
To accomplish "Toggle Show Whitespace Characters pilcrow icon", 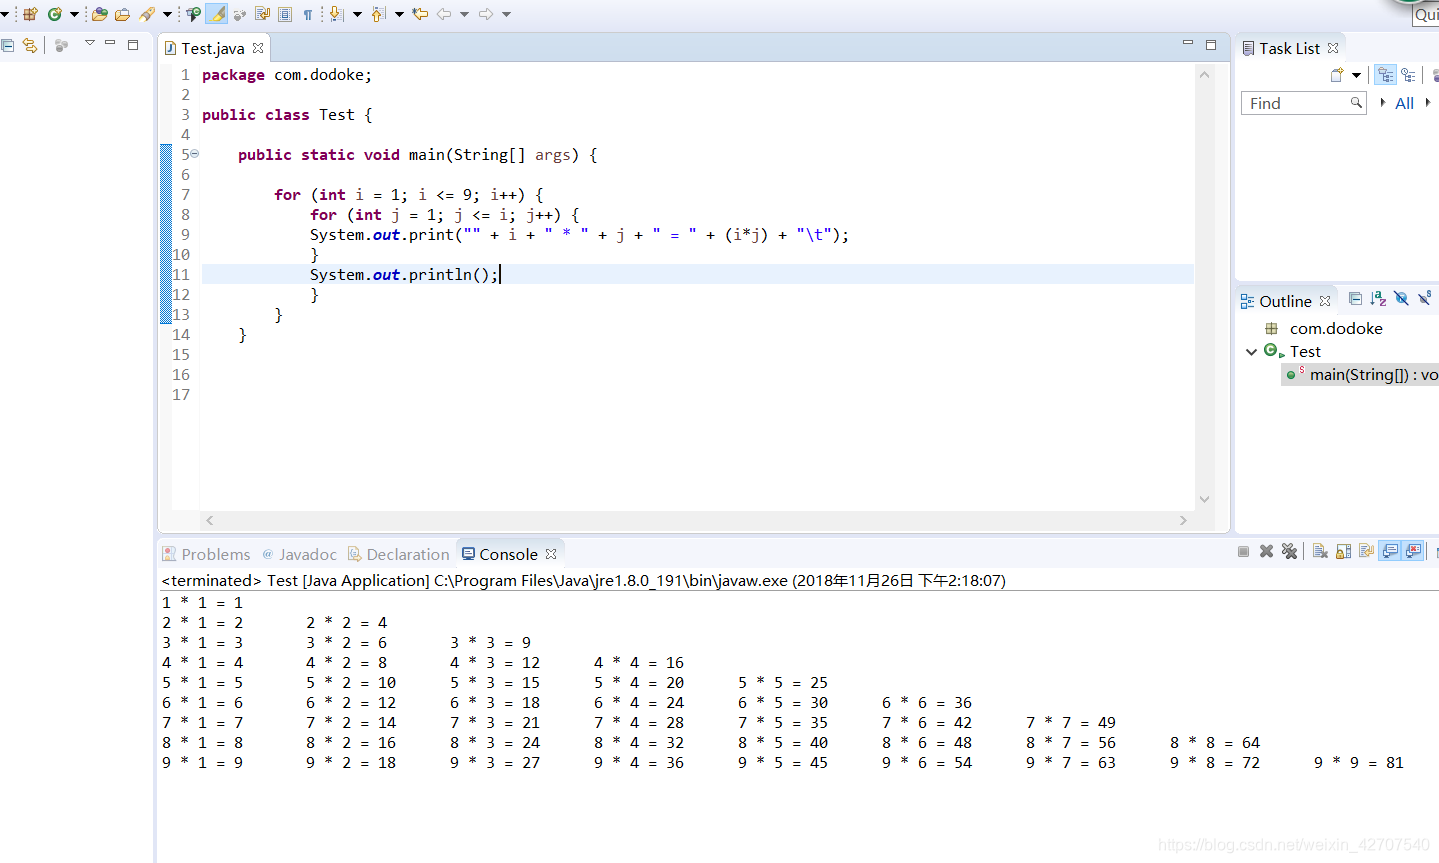I will 308,14.
